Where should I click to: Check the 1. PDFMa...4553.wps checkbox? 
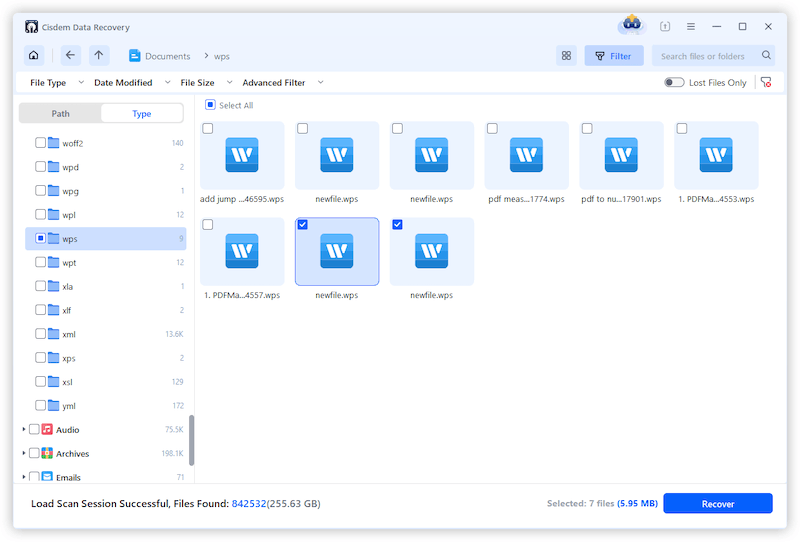pos(682,129)
